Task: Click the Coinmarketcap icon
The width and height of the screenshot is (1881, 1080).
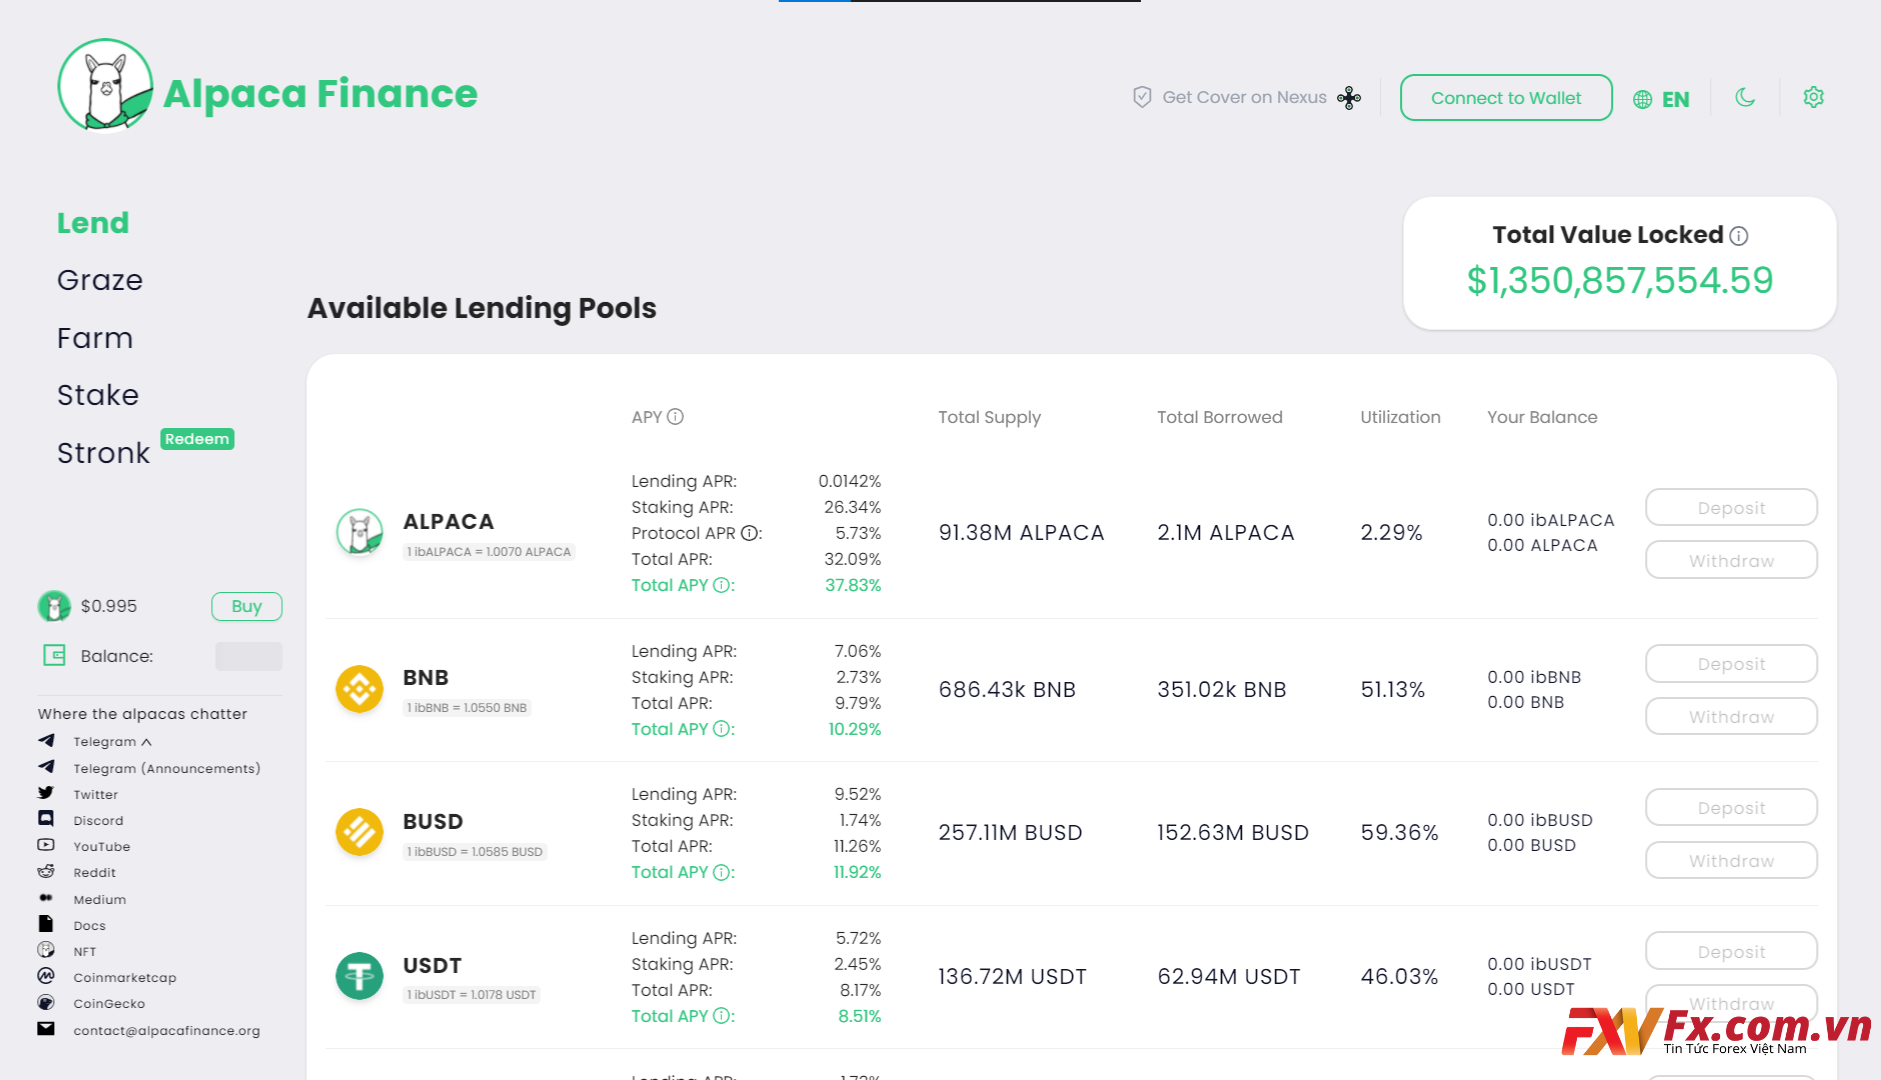Action: (x=46, y=976)
